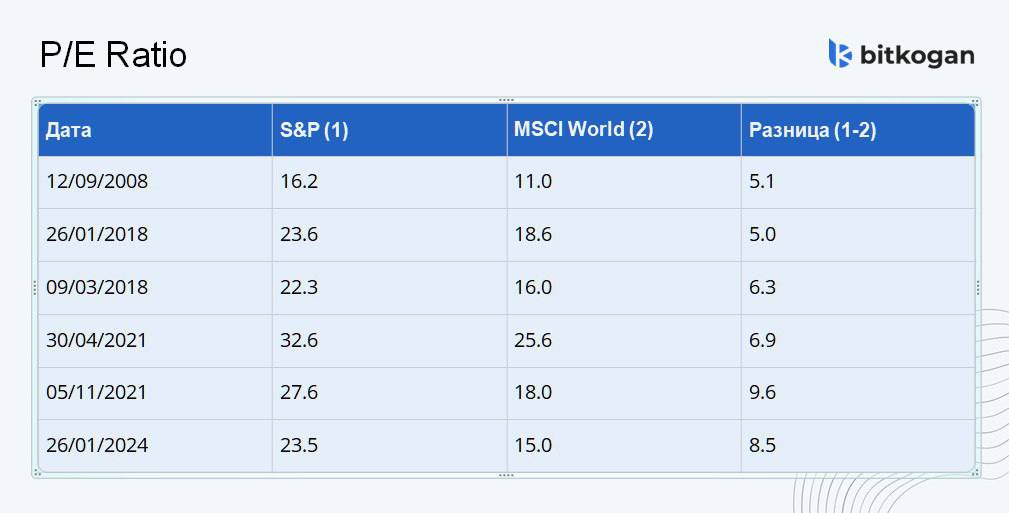Select the S&P (1) column header
This screenshot has width=1009, height=513.
click(314, 130)
